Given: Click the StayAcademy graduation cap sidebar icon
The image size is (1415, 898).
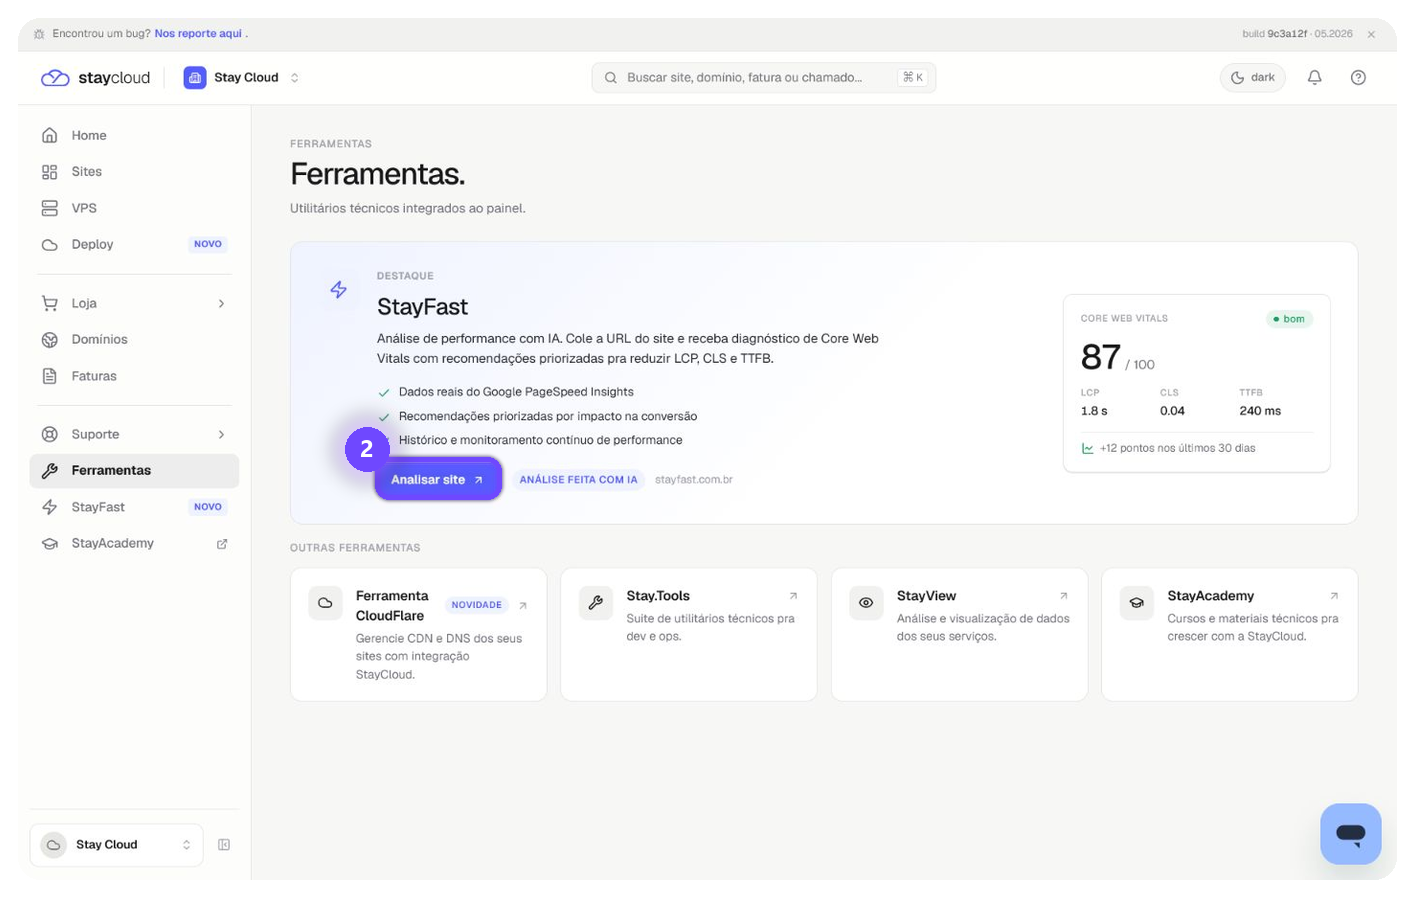Looking at the screenshot, I should coord(49,544).
